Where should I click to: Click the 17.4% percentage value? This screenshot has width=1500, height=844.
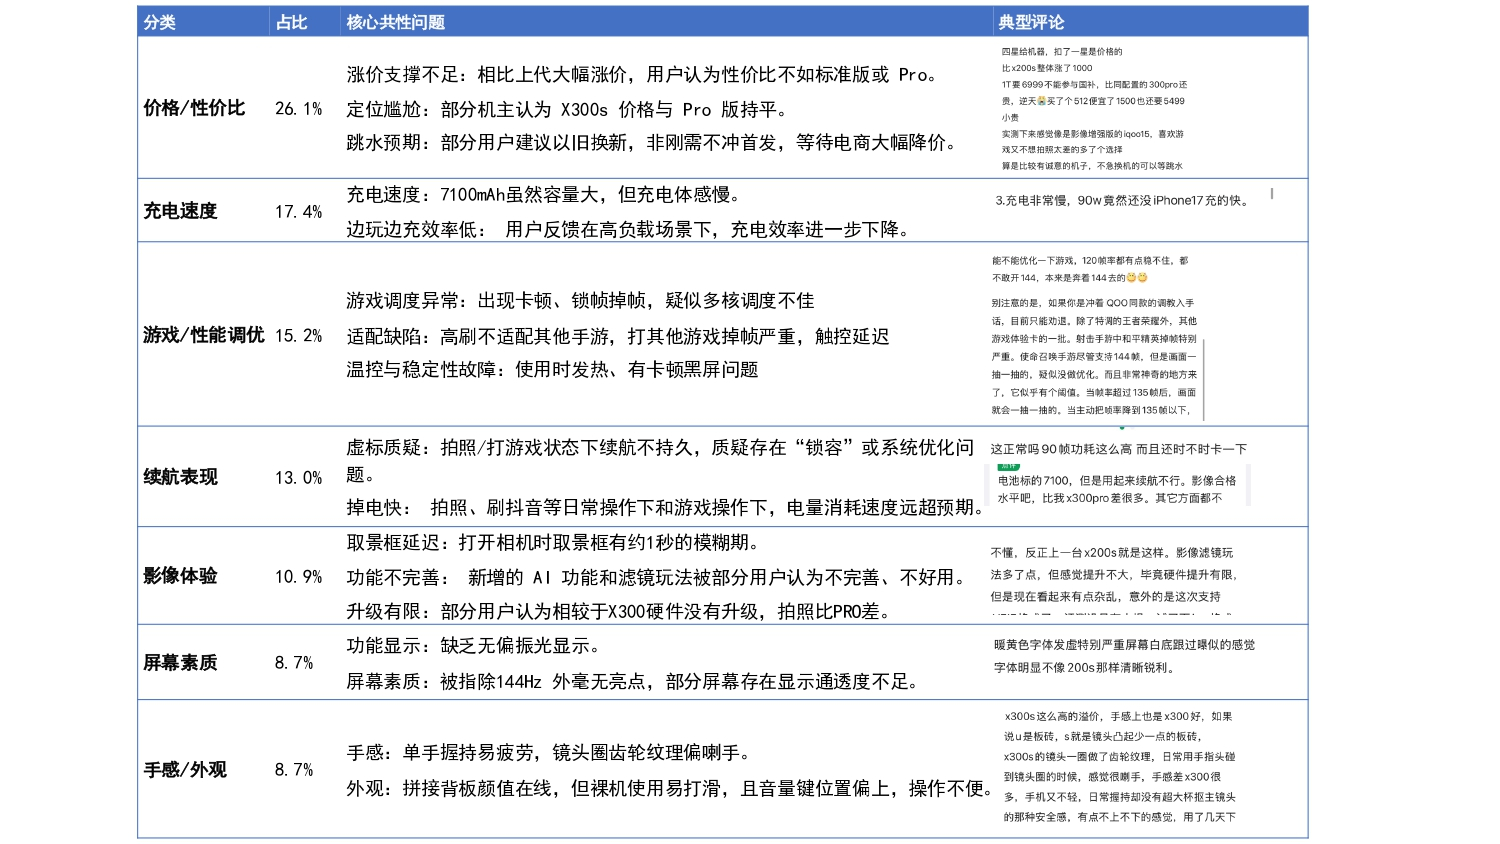pyautogui.click(x=299, y=212)
